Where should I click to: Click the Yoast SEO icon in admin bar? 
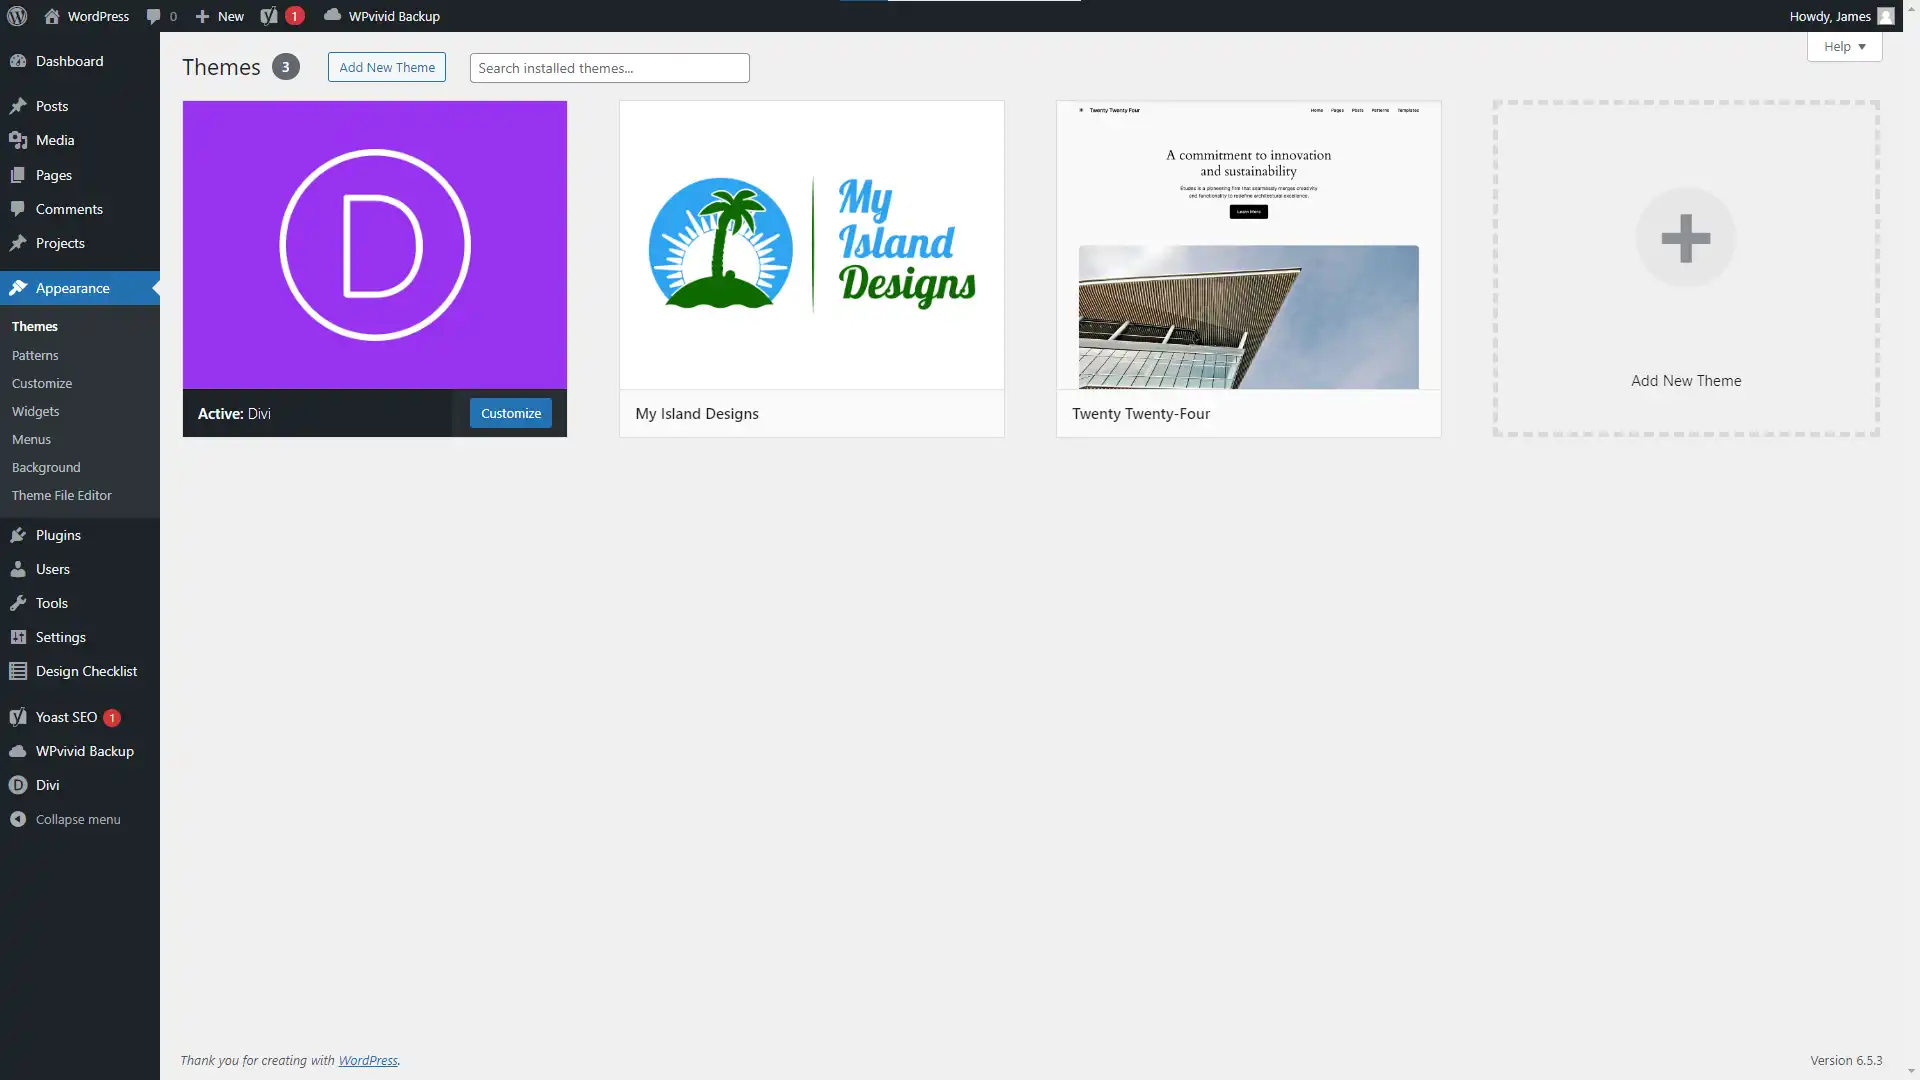point(269,16)
